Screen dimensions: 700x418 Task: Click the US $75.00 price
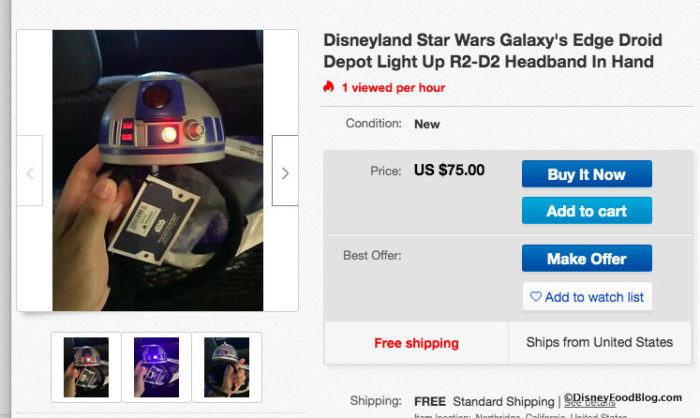pyautogui.click(x=449, y=170)
